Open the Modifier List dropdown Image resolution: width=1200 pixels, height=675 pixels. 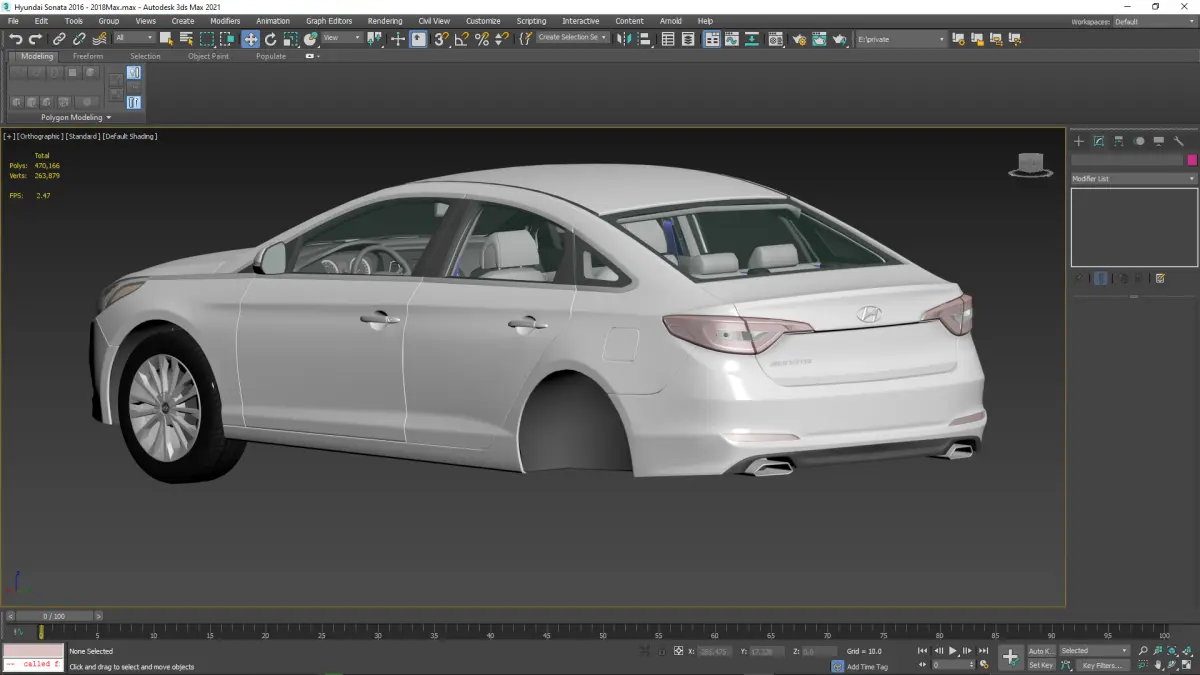(1133, 179)
